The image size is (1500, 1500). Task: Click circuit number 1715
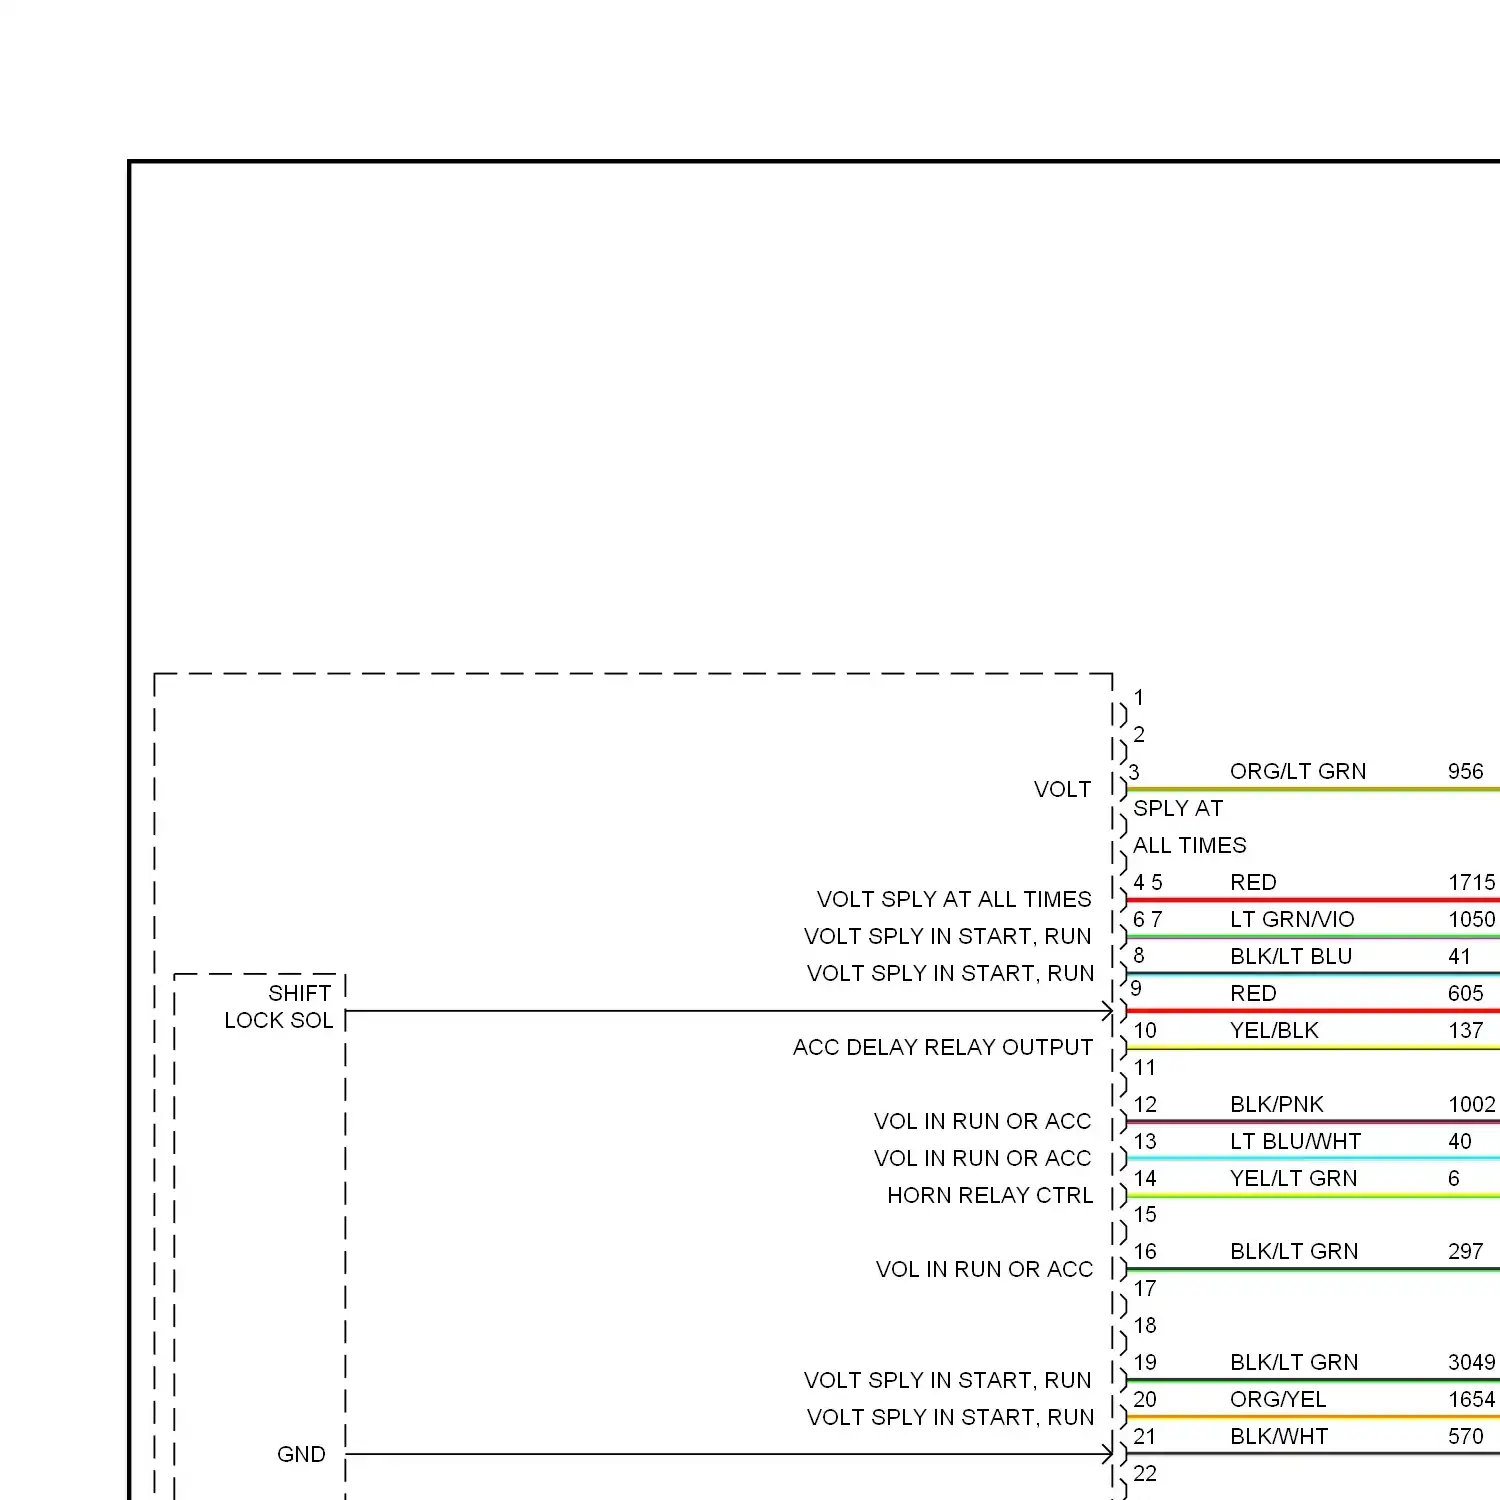point(1472,882)
